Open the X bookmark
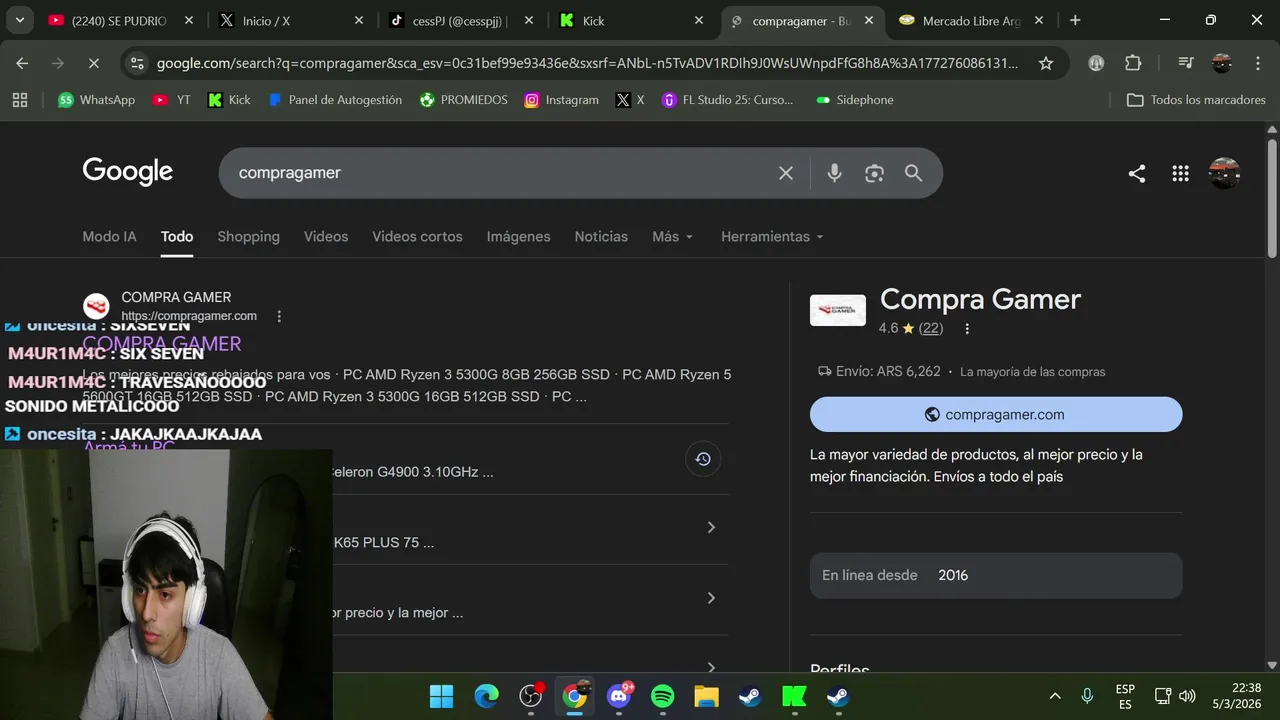This screenshot has width=1280, height=720. click(x=630, y=100)
